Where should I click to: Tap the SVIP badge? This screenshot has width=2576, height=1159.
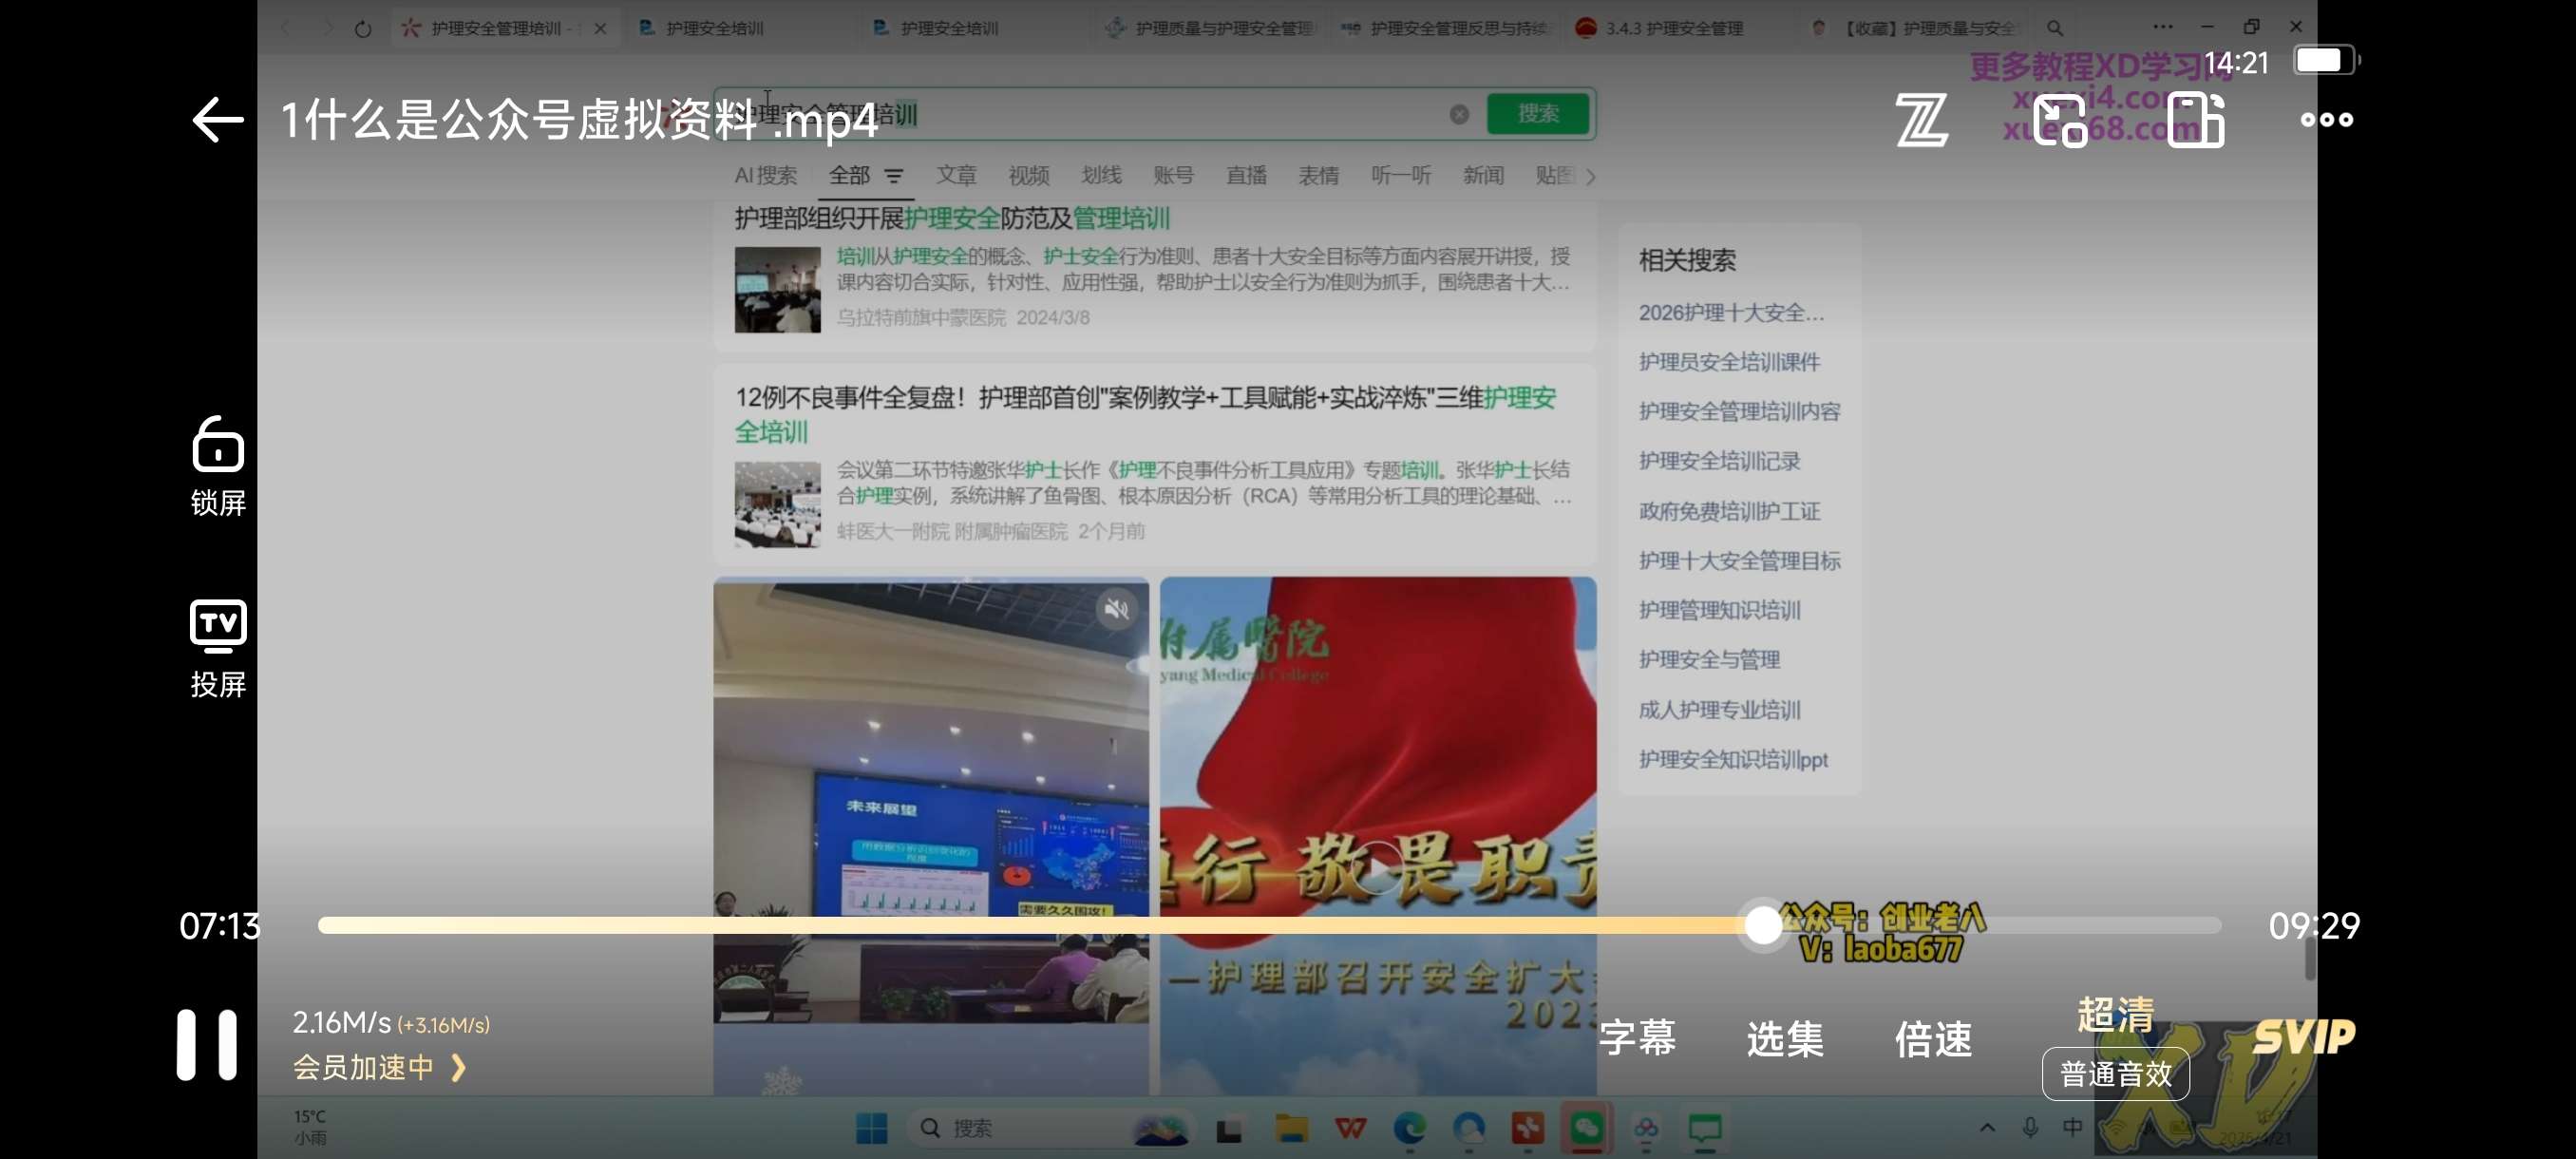click(2303, 1037)
